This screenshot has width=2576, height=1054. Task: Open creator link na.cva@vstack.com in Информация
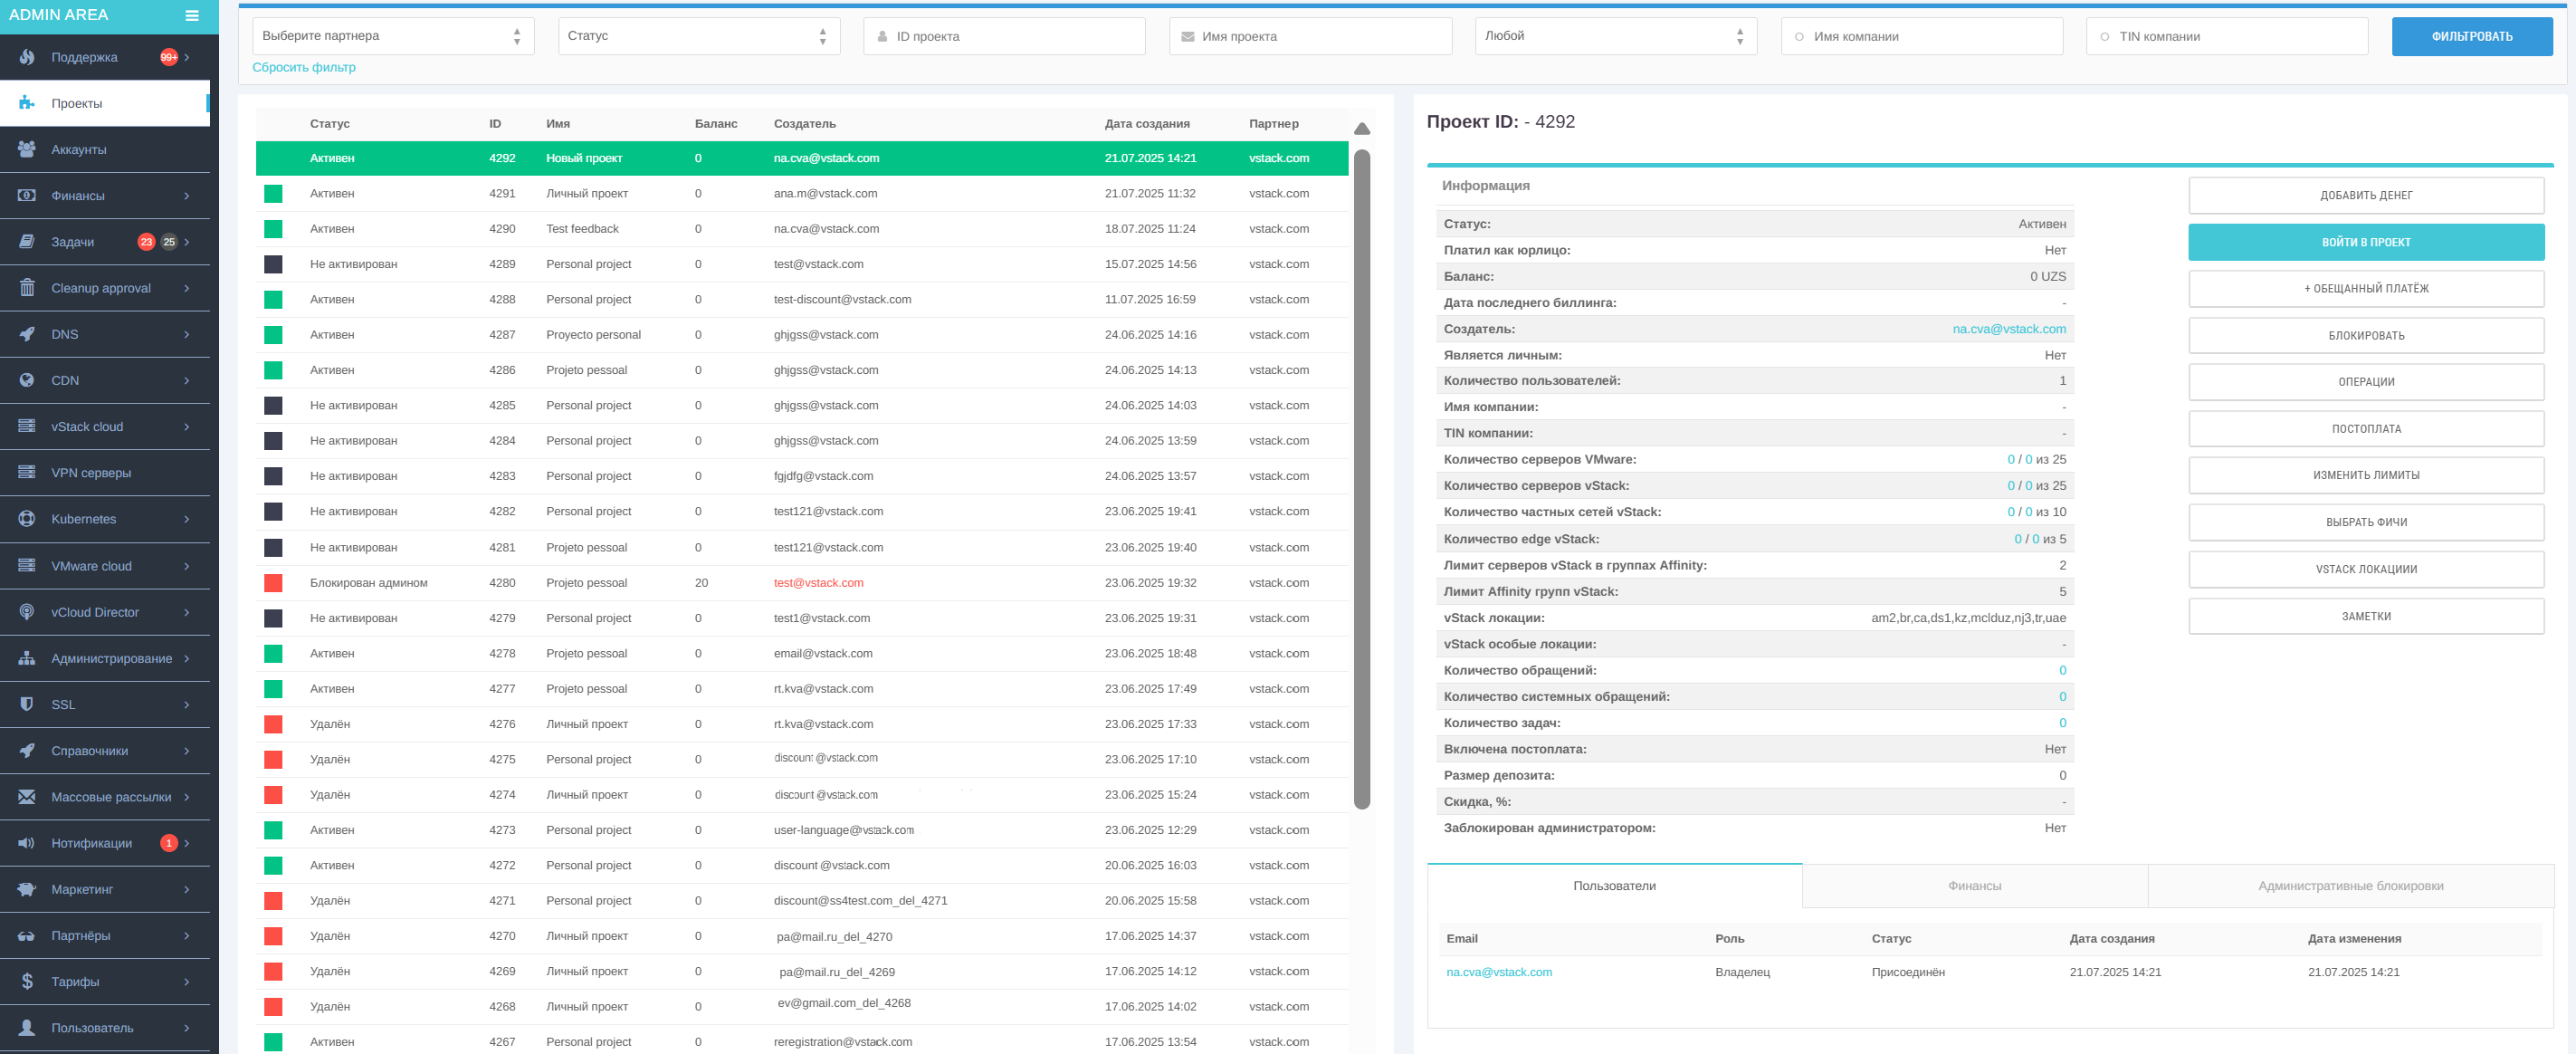click(2009, 329)
